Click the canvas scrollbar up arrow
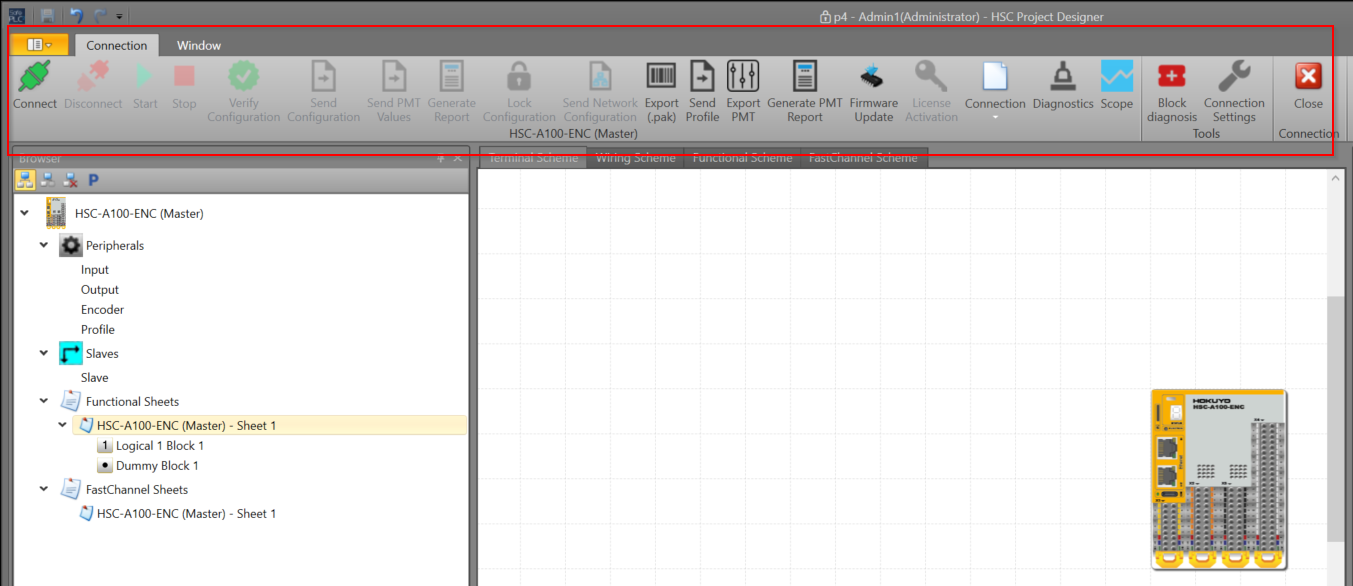 [x=1337, y=178]
